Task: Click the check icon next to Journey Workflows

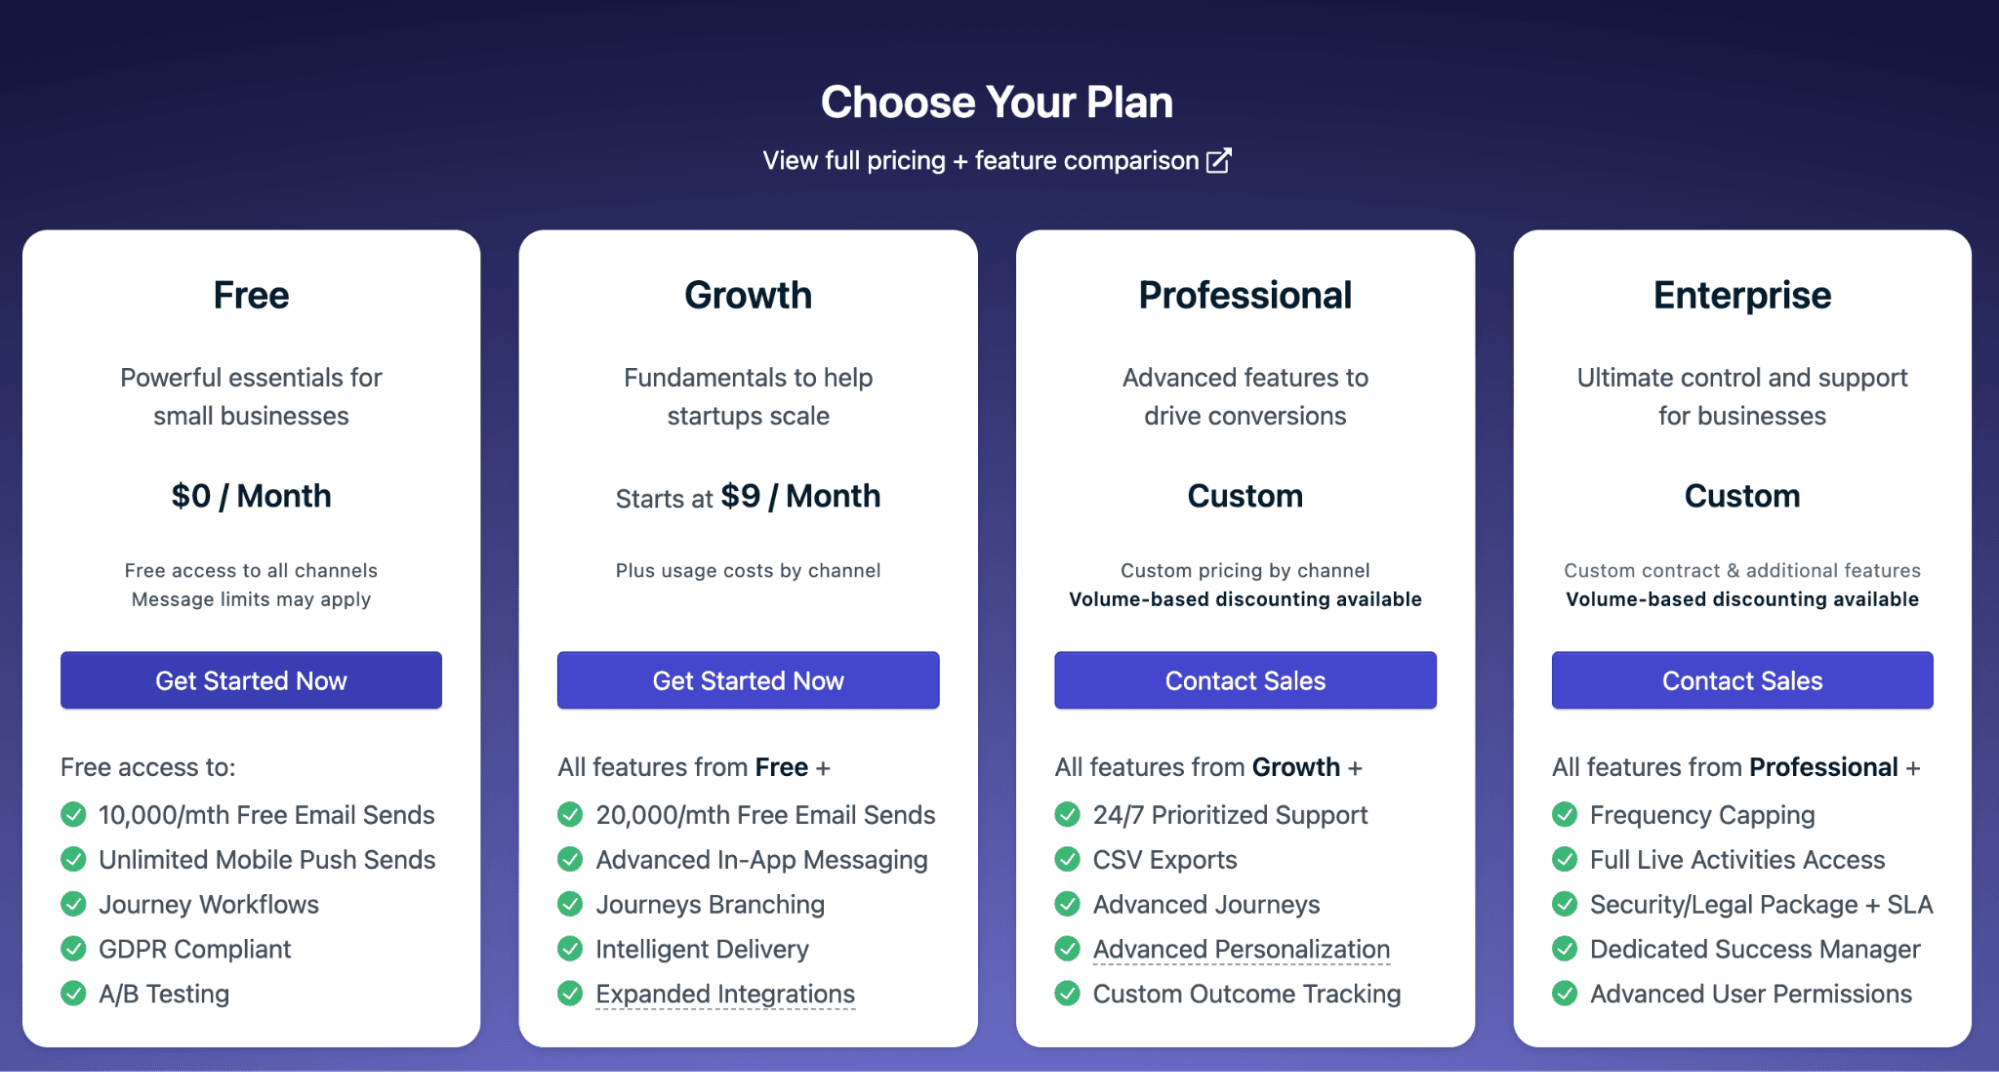Action: tap(73, 904)
